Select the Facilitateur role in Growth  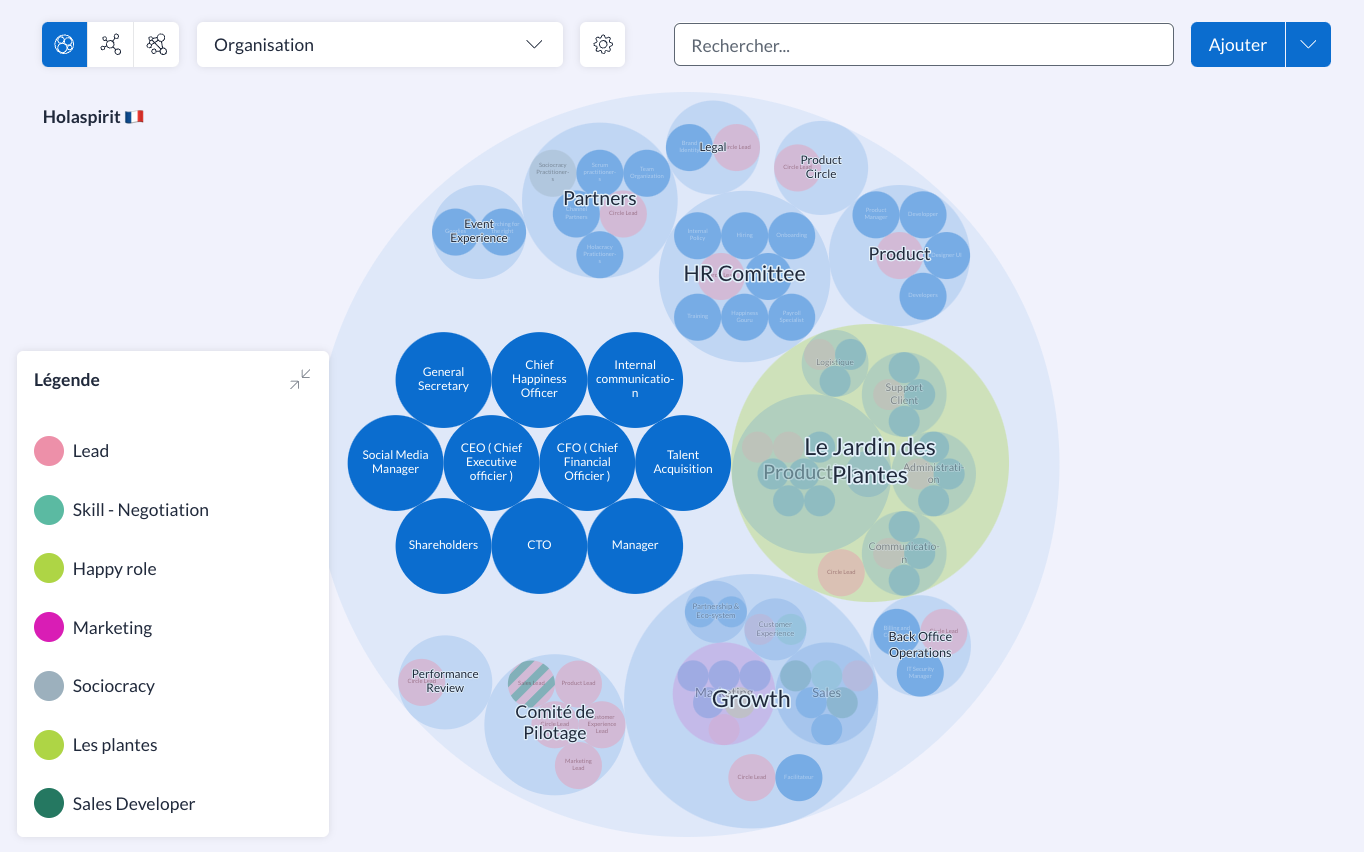pos(798,778)
